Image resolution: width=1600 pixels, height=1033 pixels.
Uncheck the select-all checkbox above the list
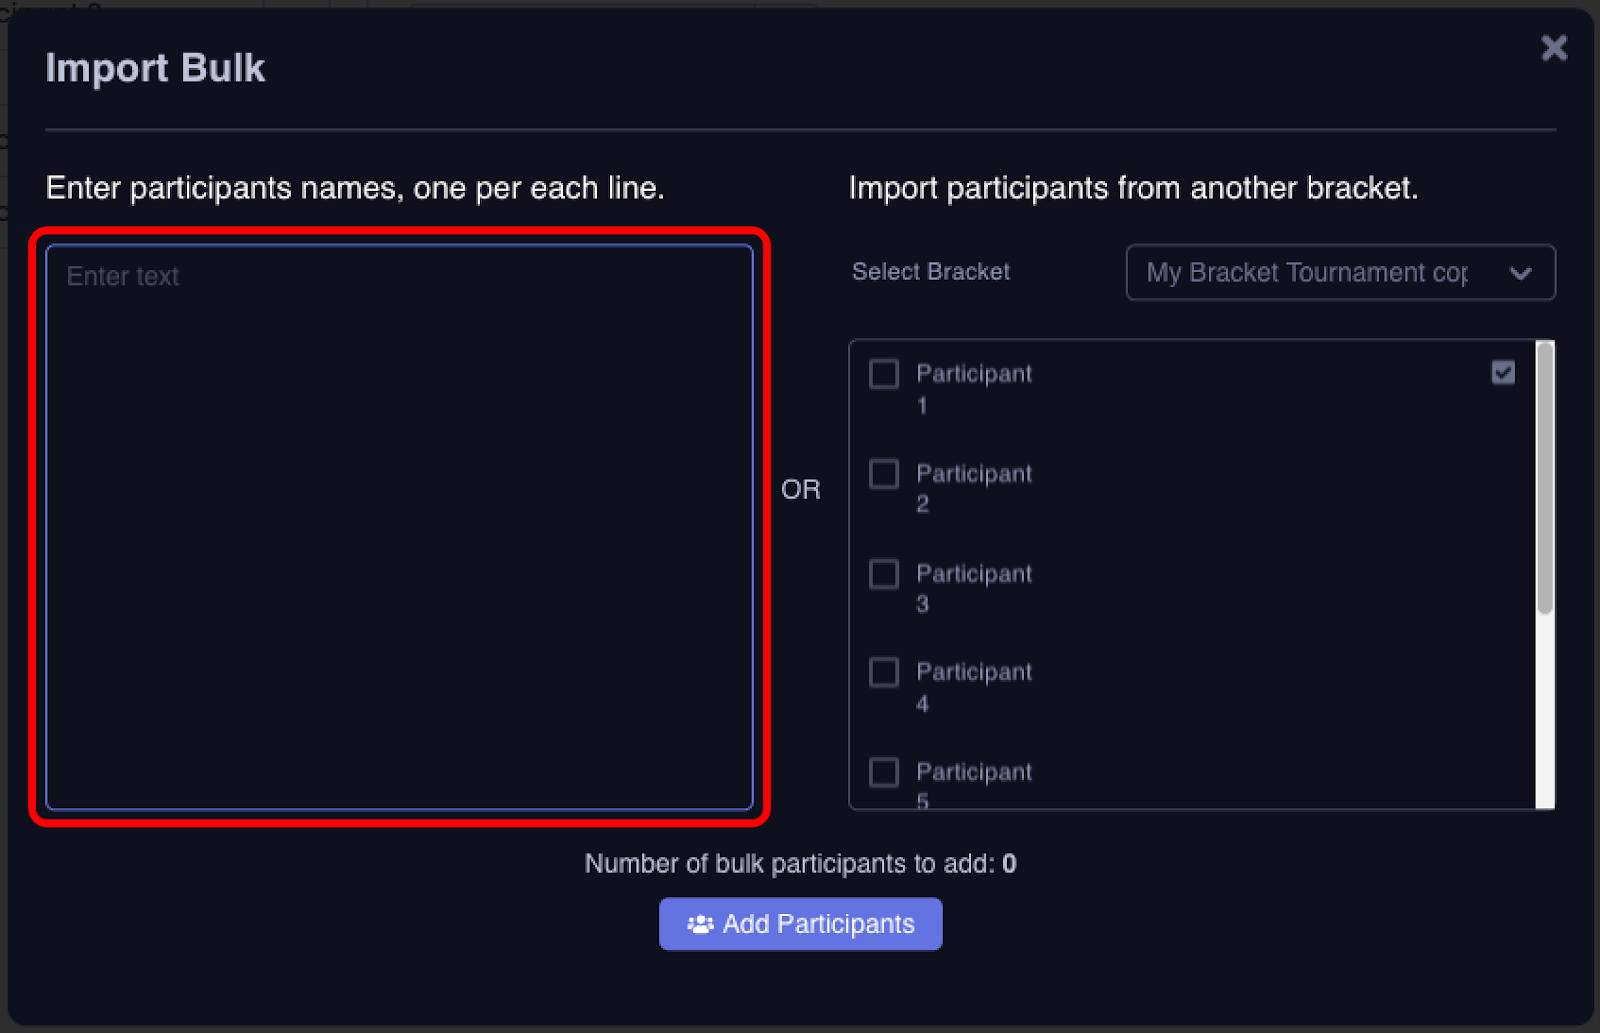click(1503, 372)
